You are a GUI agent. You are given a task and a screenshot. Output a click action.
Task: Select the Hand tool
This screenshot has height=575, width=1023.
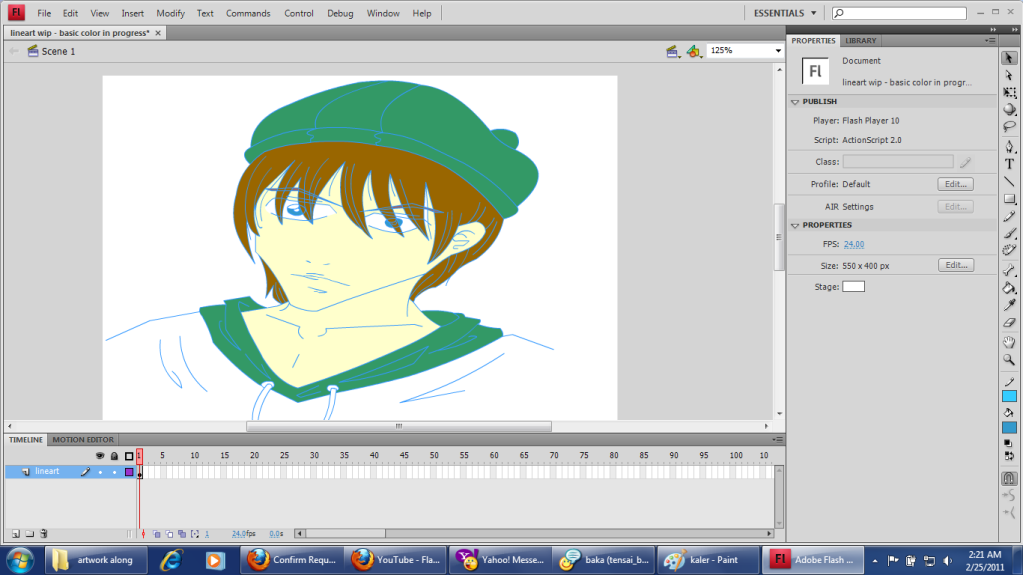tap(1009, 342)
